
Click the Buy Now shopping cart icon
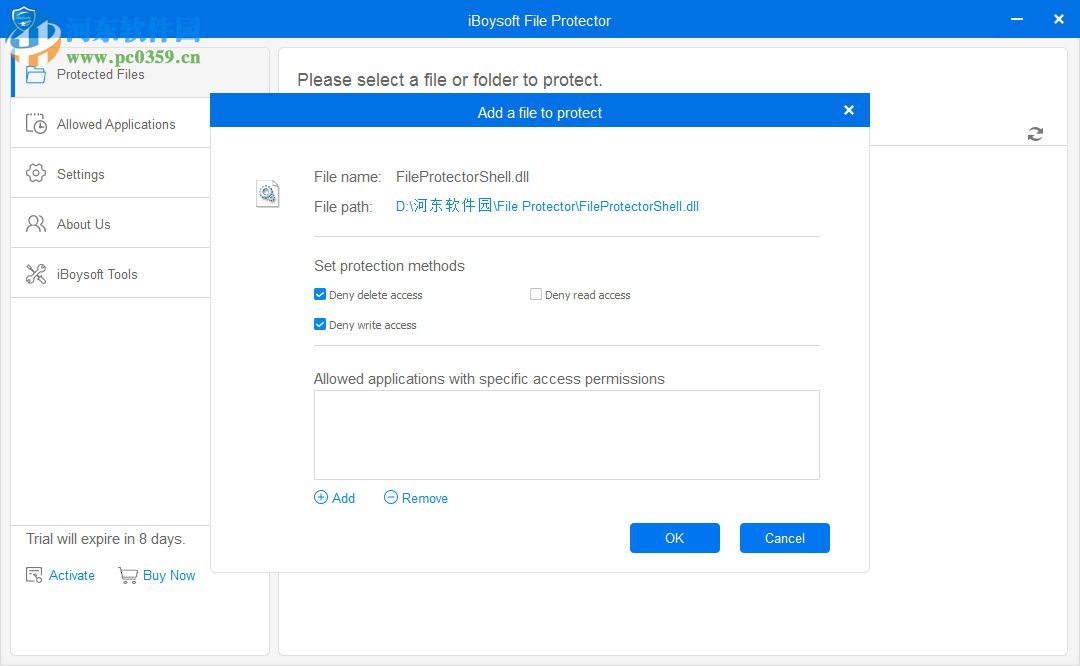(x=128, y=575)
